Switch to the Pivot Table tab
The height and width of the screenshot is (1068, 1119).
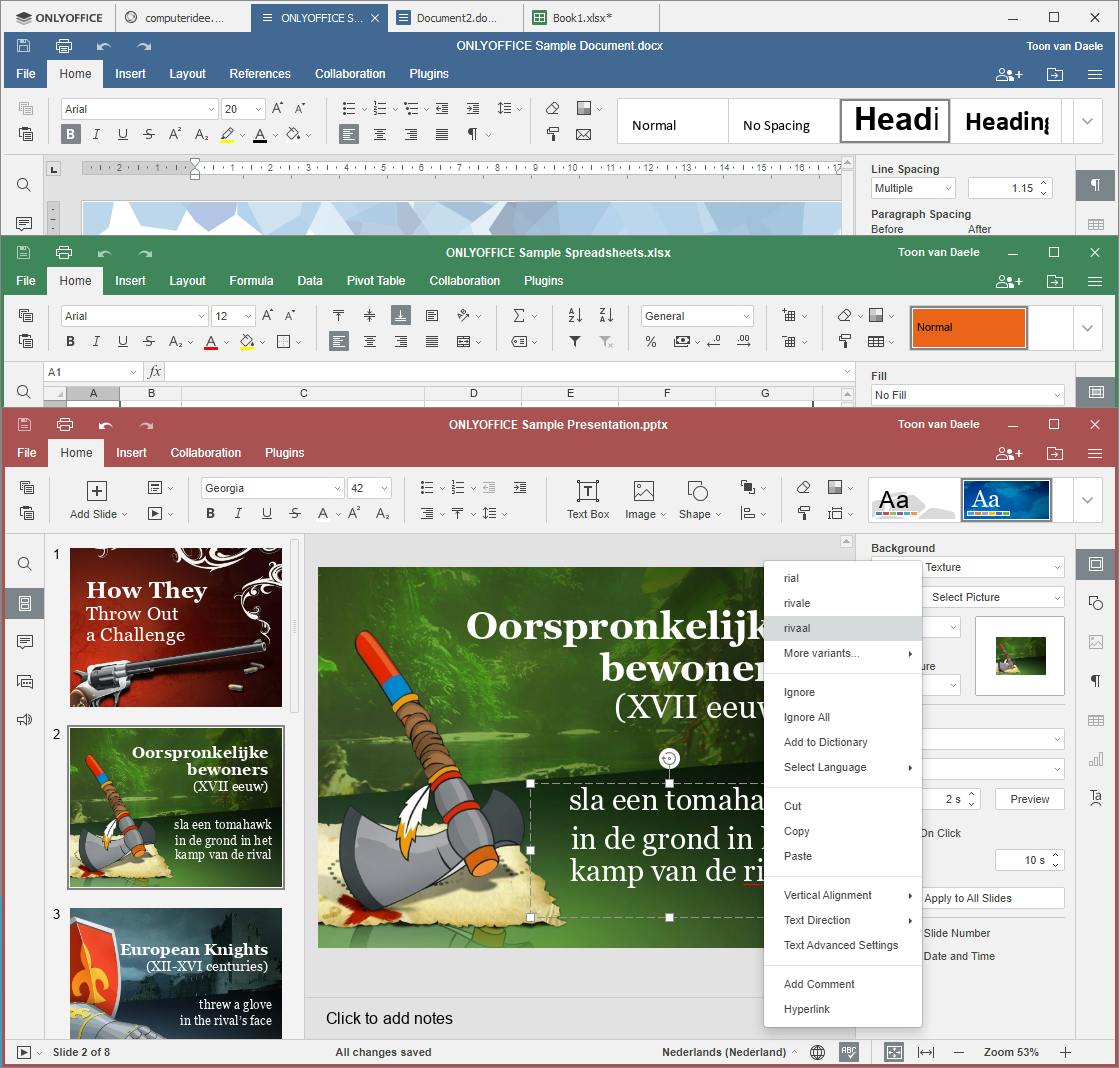coord(376,281)
